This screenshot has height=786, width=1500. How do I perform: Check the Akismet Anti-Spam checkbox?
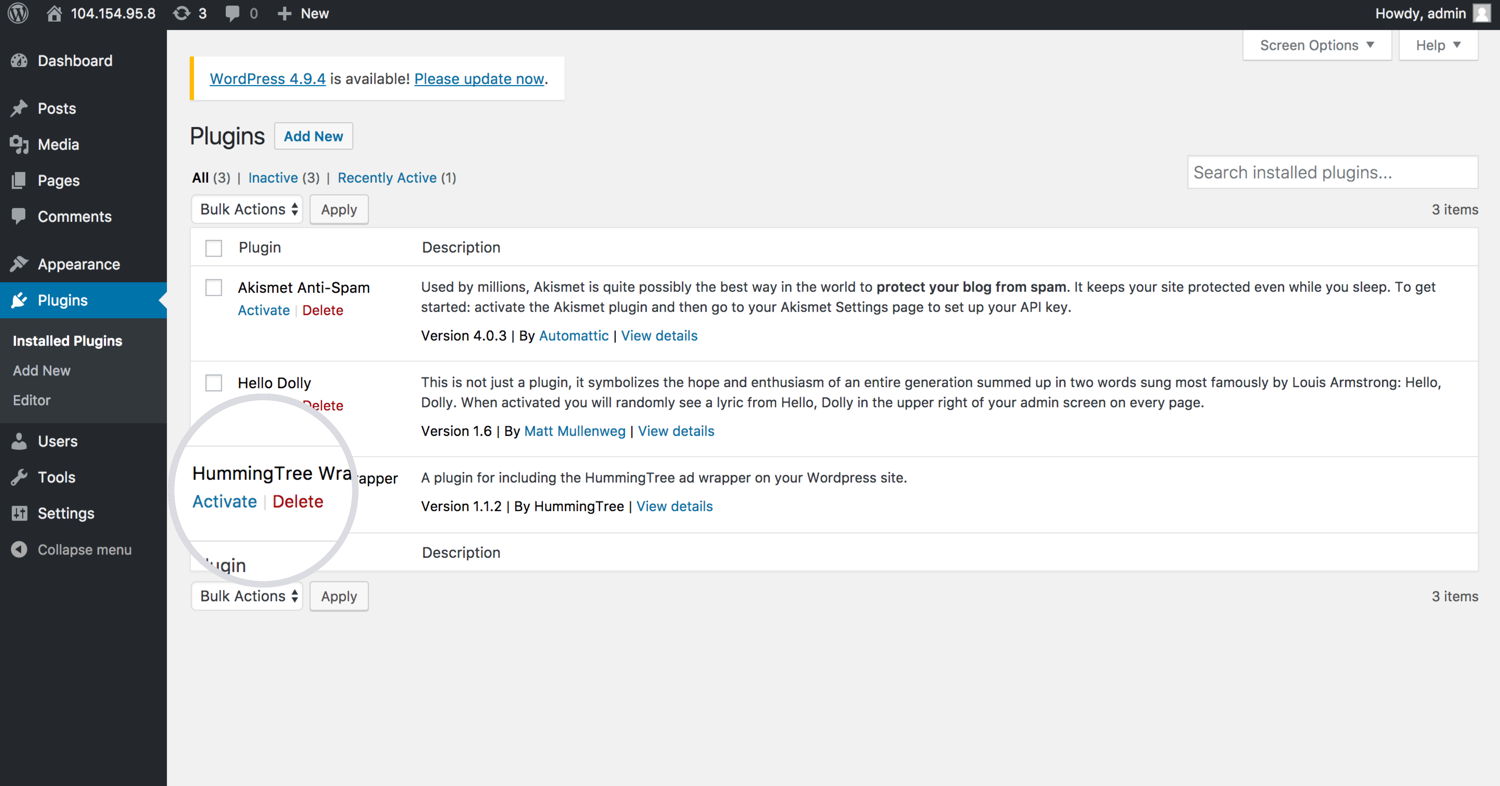point(214,288)
